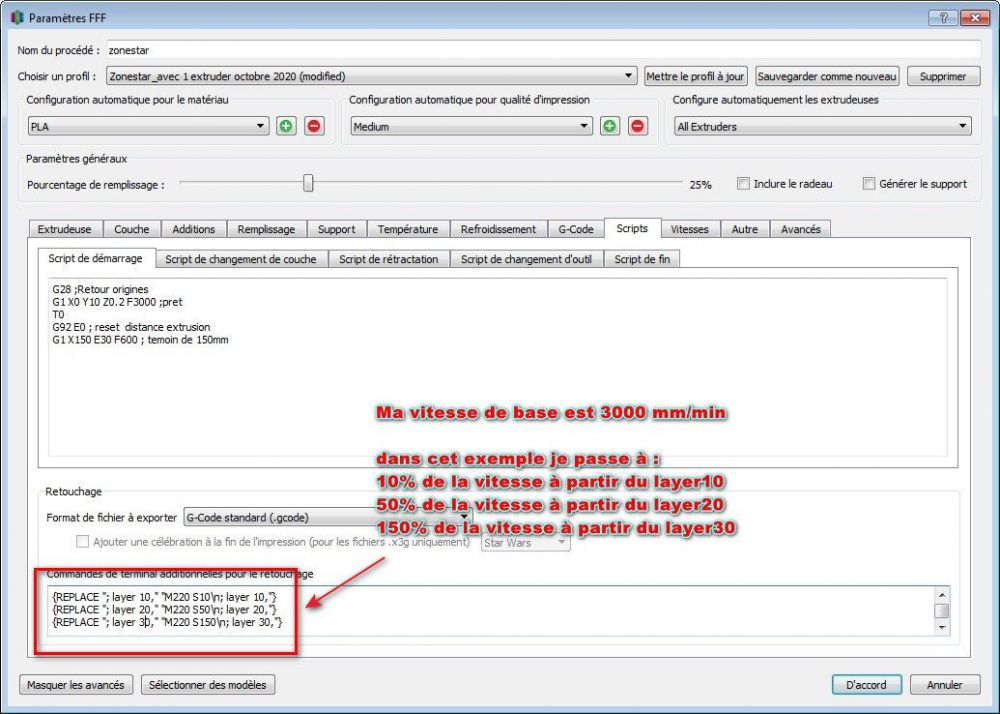Viewport: 1000px width, 714px height.
Task: Switch to the Température tab
Action: (x=408, y=229)
